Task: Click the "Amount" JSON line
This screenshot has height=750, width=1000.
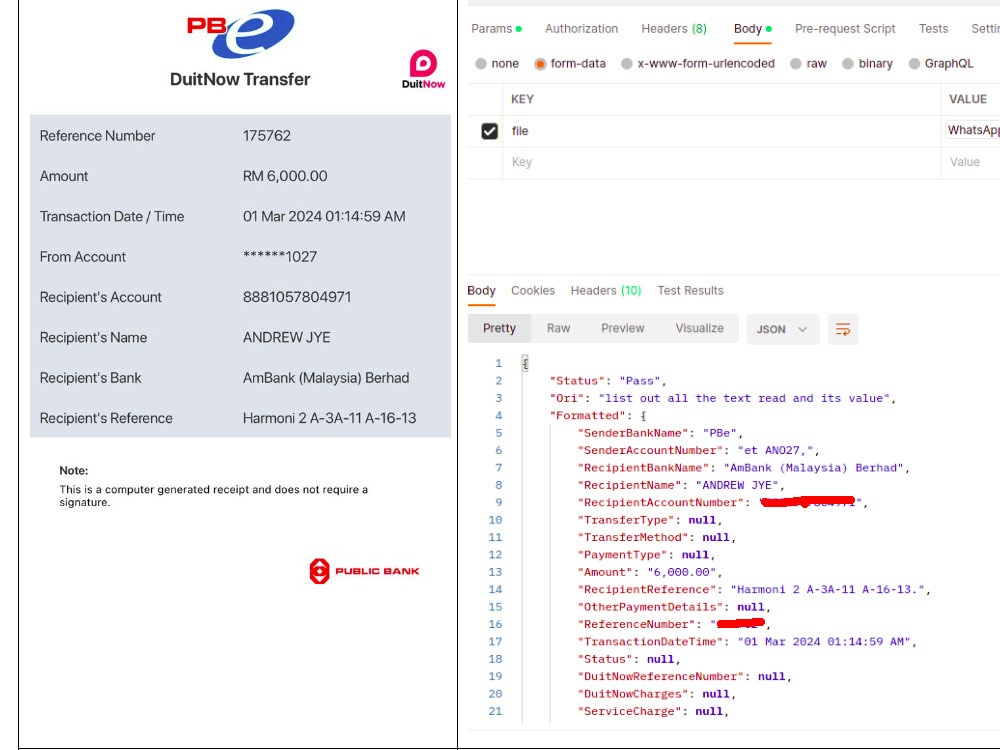Action: pyautogui.click(x=649, y=572)
